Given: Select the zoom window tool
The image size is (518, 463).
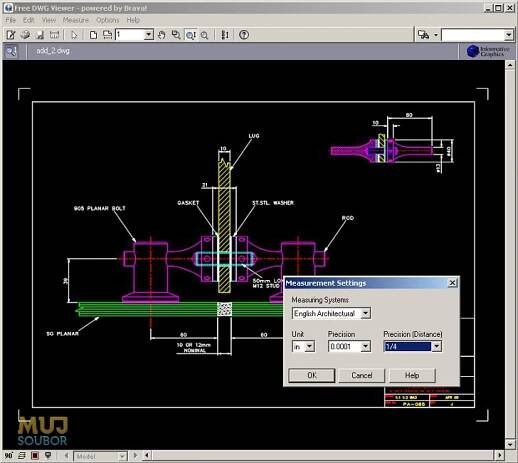Looking at the screenshot, I should click(176, 35).
